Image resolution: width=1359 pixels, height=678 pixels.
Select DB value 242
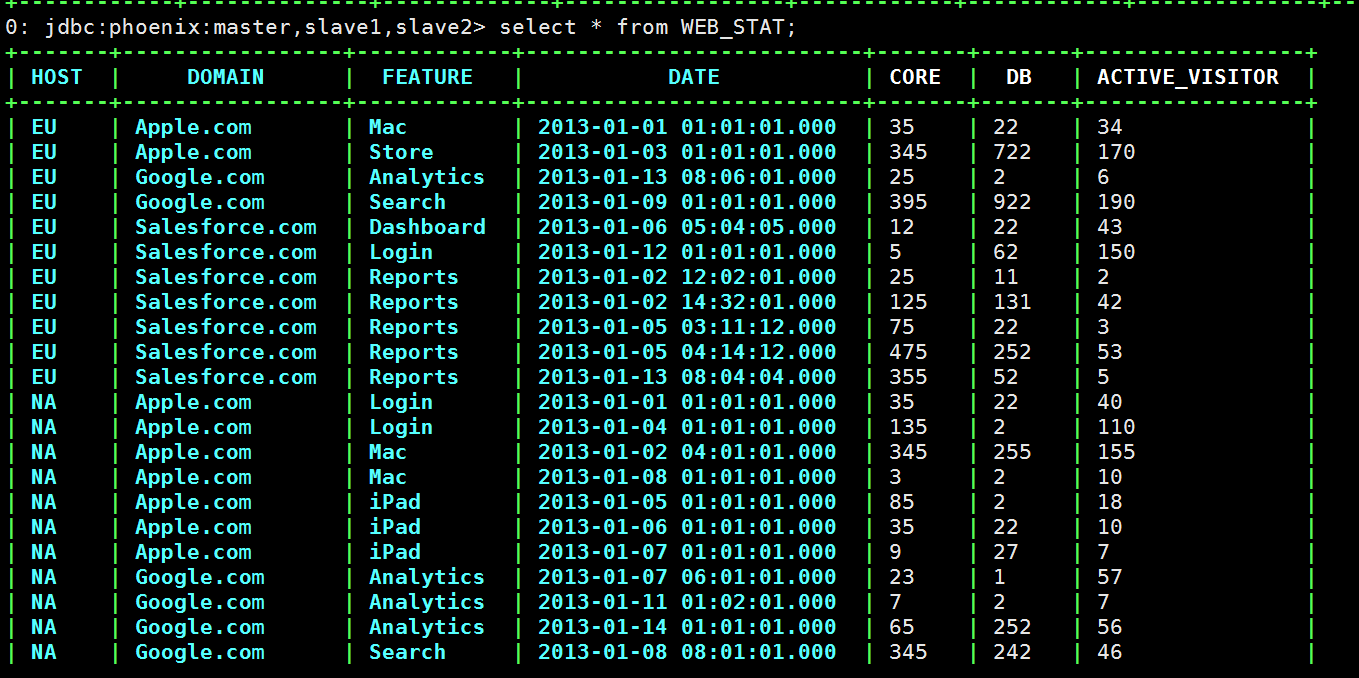pos(1012,652)
